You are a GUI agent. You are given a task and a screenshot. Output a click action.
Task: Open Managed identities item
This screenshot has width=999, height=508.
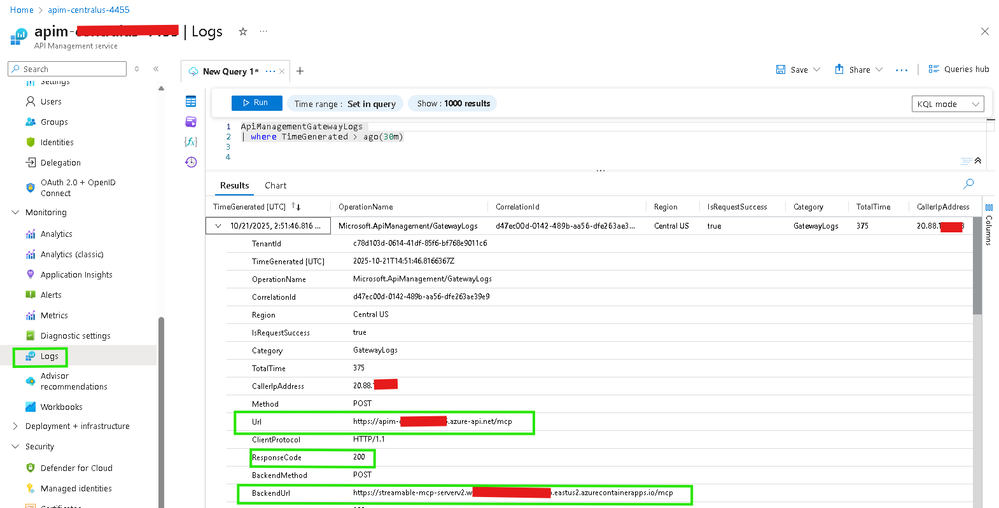pos(76,488)
